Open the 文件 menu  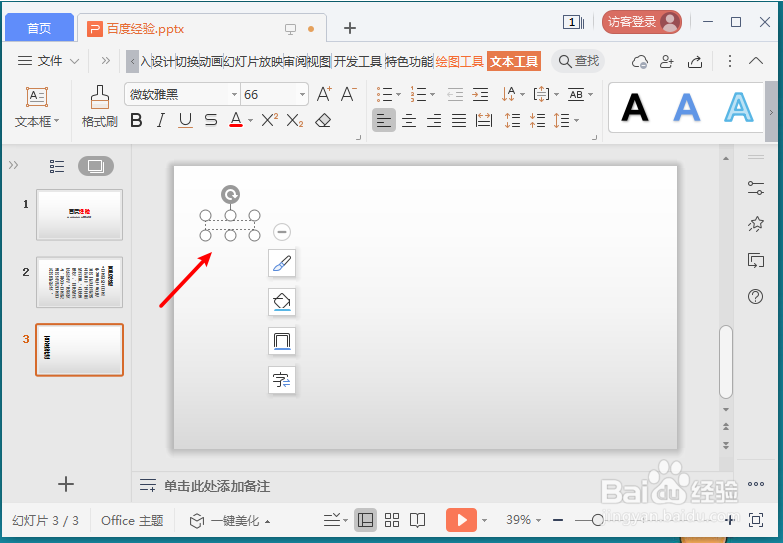coord(48,61)
